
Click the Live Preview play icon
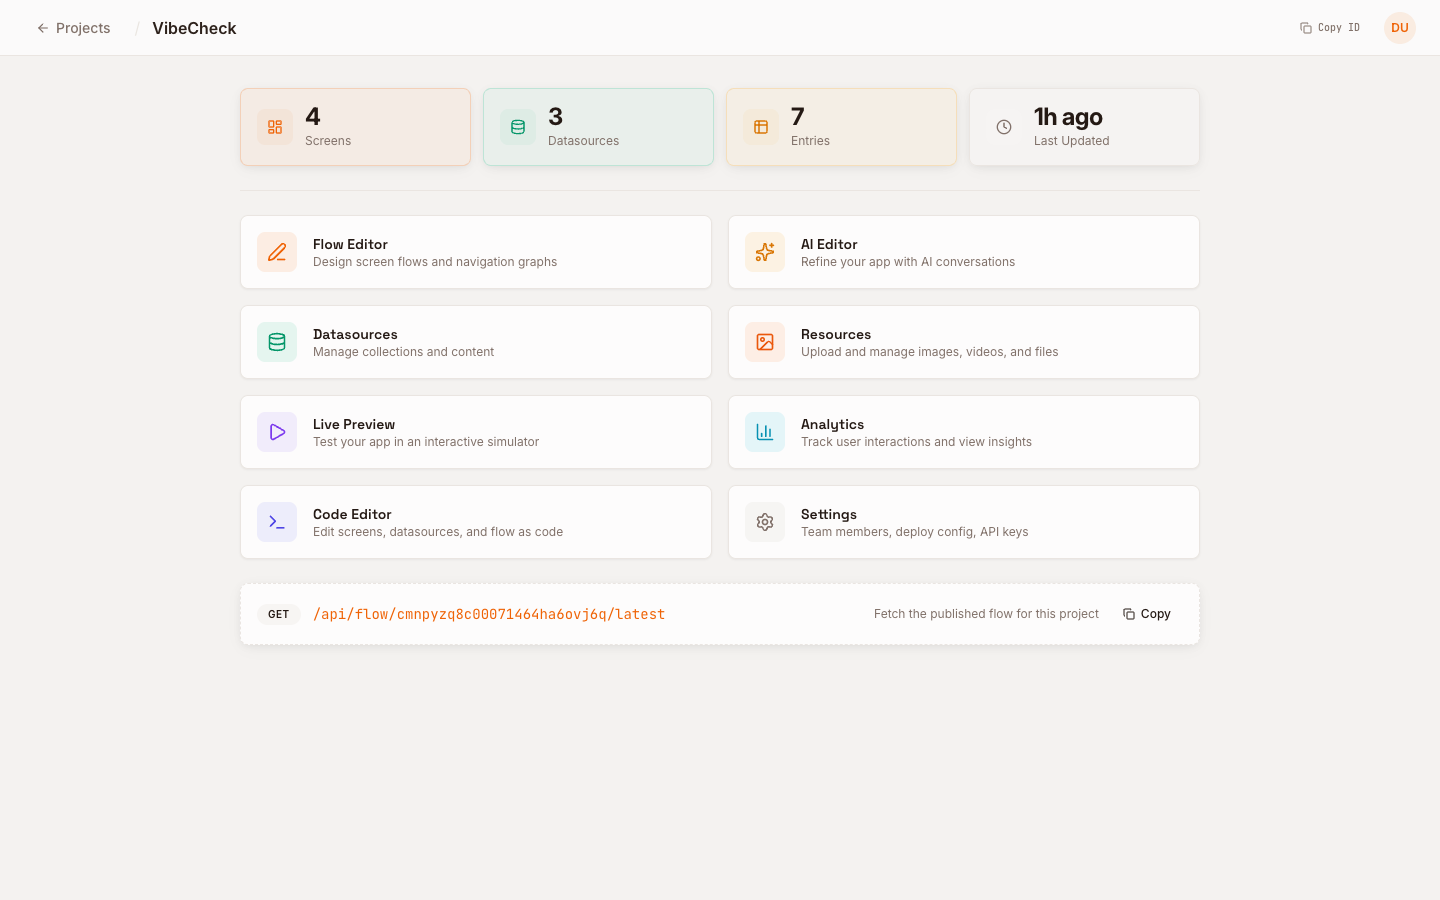coord(277,432)
